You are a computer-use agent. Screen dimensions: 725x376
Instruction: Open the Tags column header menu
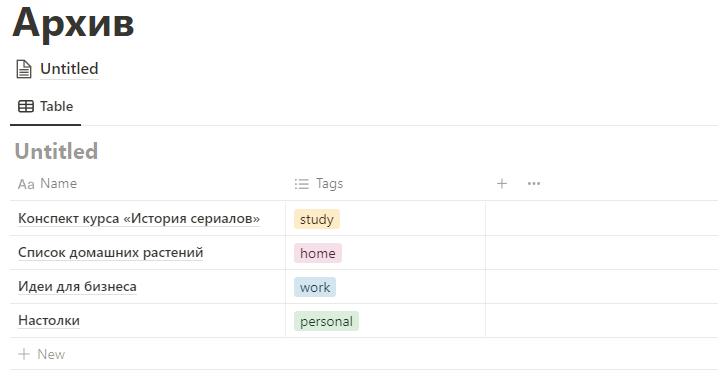386,184
